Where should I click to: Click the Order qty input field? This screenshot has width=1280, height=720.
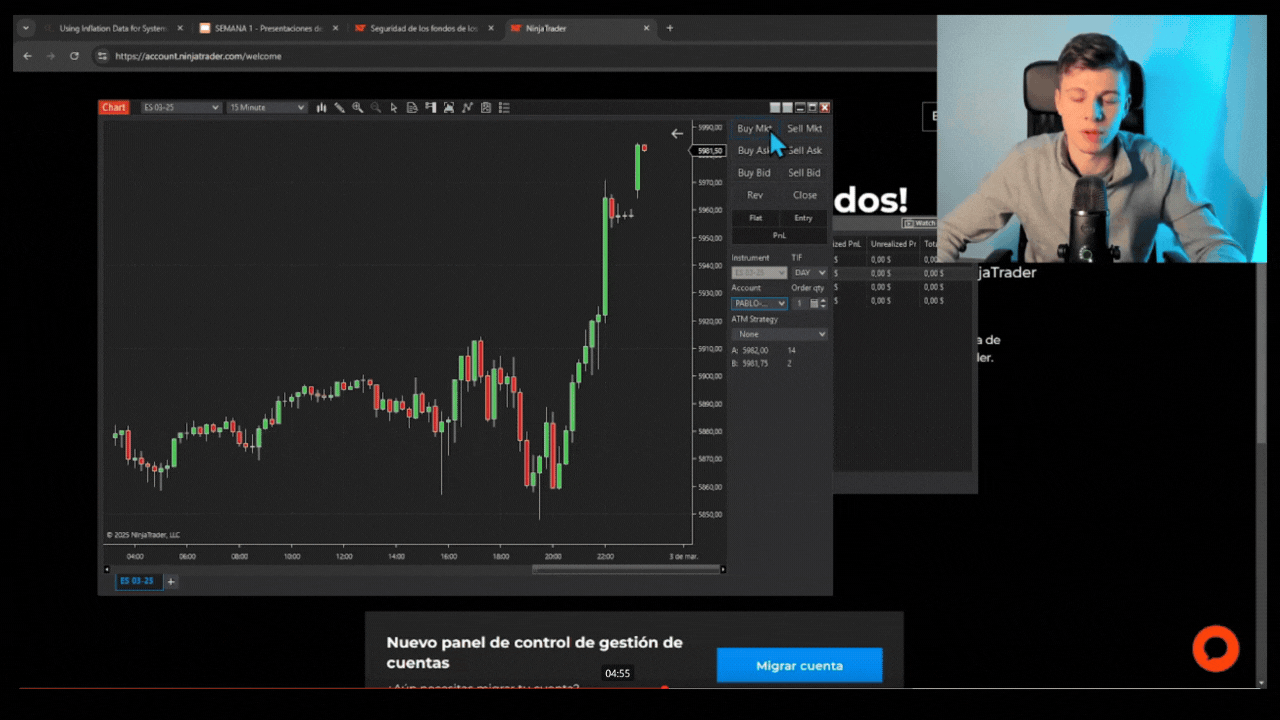point(800,303)
